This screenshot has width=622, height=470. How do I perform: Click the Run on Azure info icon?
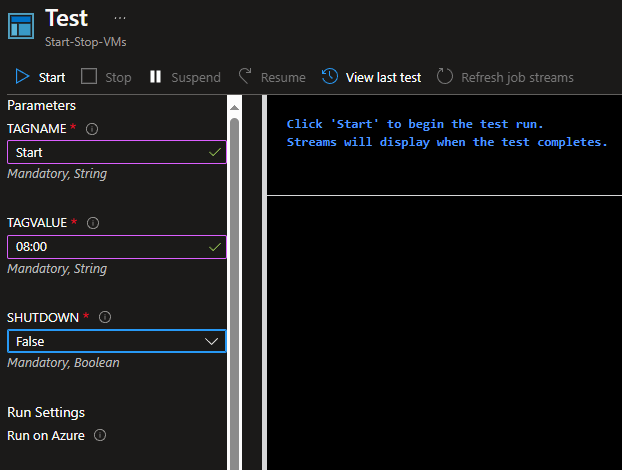(x=99, y=435)
